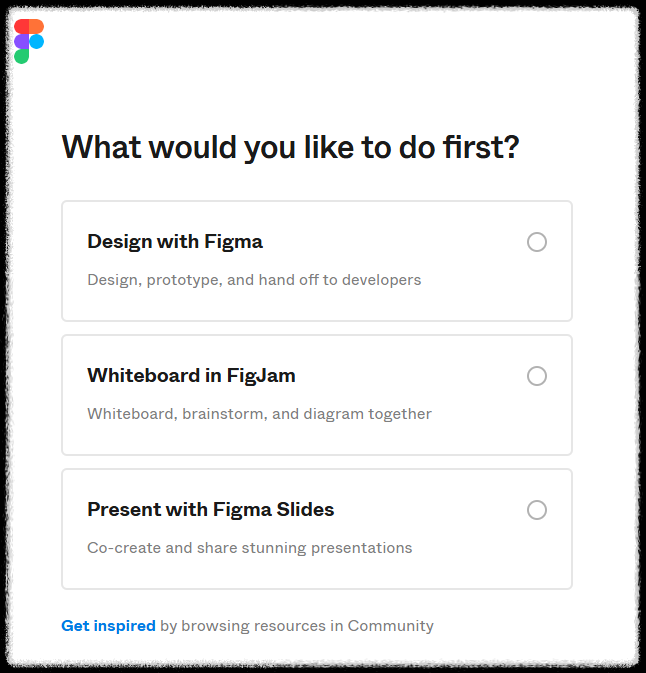Choose the FigJam whiteboard option card

(x=317, y=395)
